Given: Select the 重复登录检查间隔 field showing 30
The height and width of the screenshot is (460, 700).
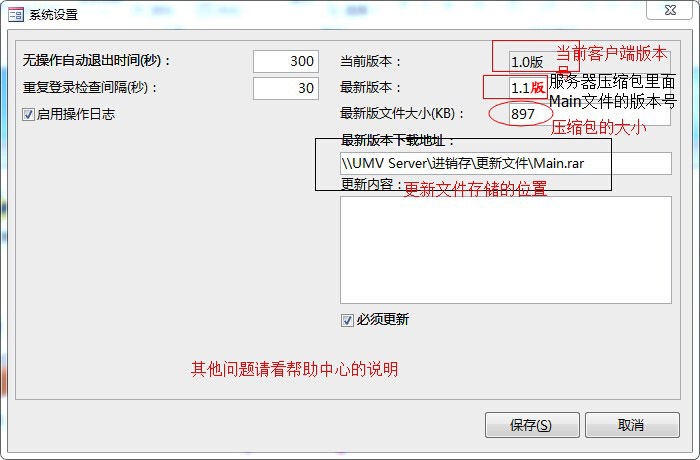Looking at the screenshot, I should click(x=286, y=88).
